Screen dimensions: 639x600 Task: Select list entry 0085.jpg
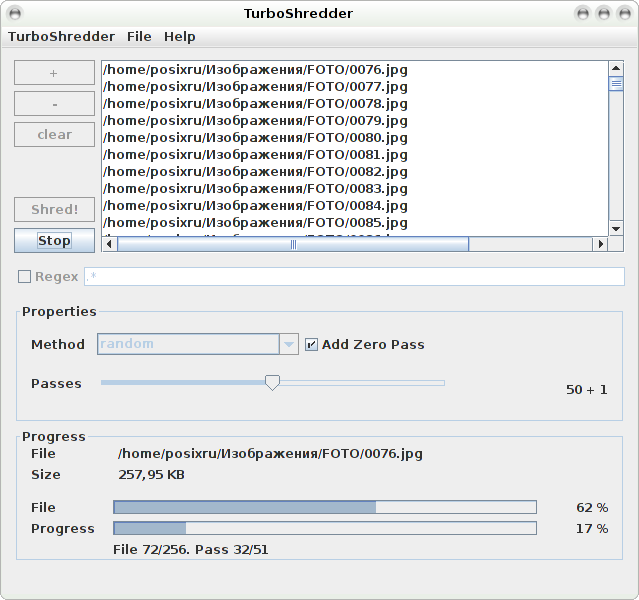pos(355,223)
